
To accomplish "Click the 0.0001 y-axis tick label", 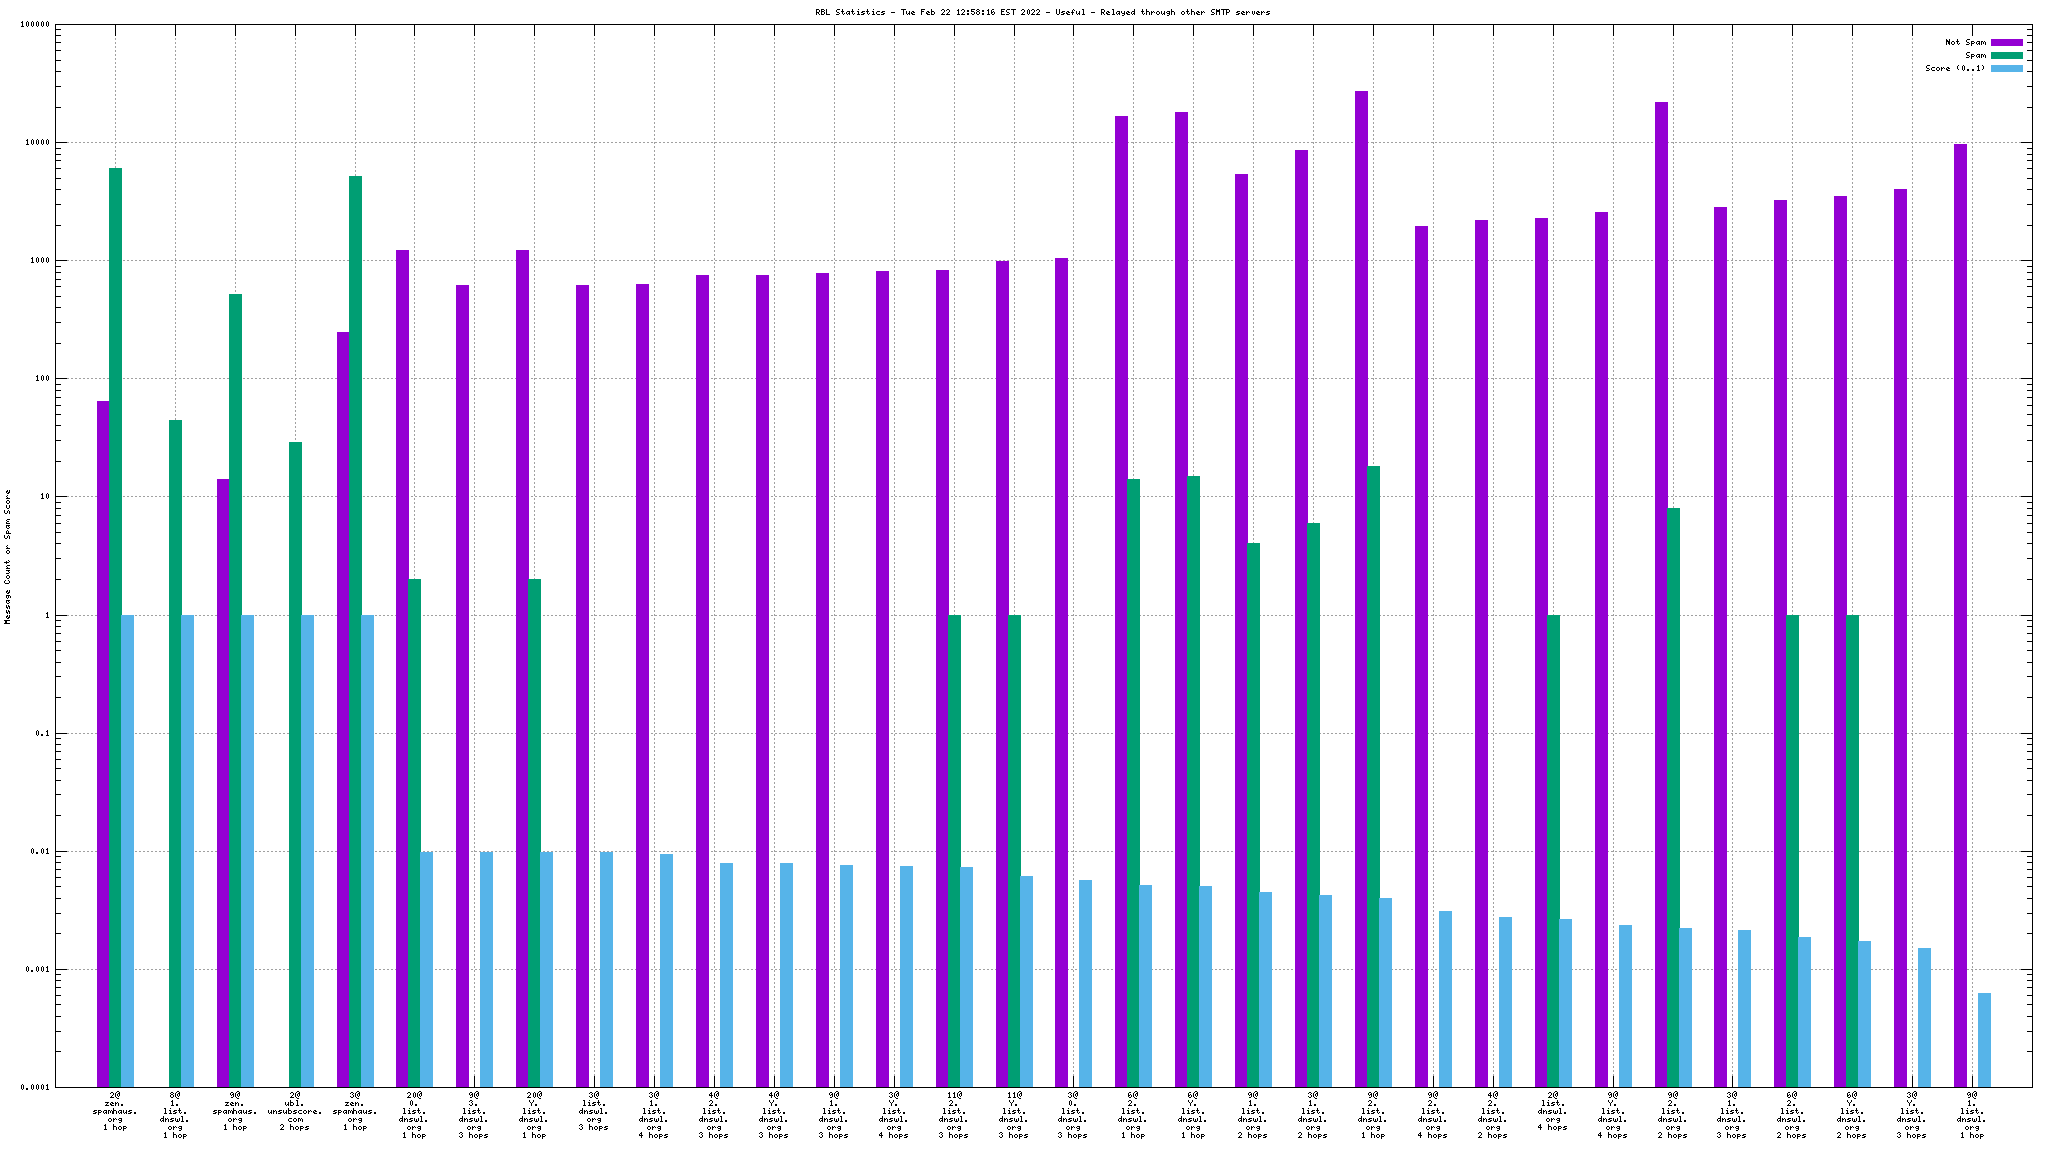I will (x=36, y=1087).
